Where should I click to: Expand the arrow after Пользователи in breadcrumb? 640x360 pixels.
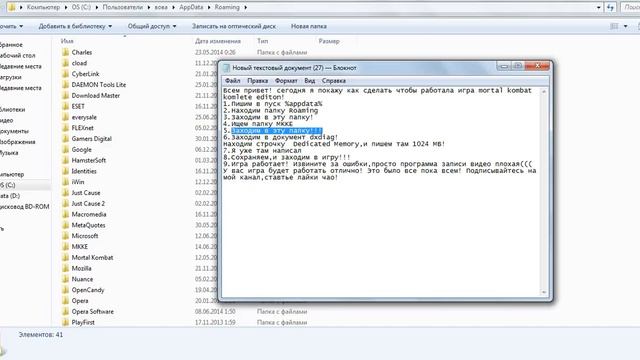(x=149, y=7)
